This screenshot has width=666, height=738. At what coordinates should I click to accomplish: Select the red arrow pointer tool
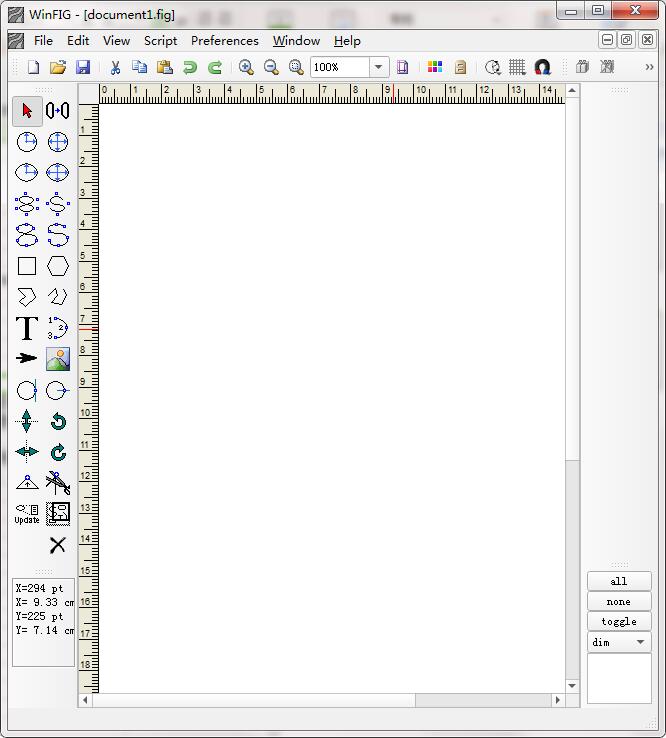coord(27,111)
